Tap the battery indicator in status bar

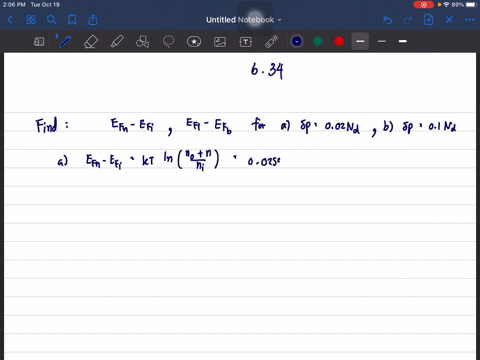click(471, 5)
